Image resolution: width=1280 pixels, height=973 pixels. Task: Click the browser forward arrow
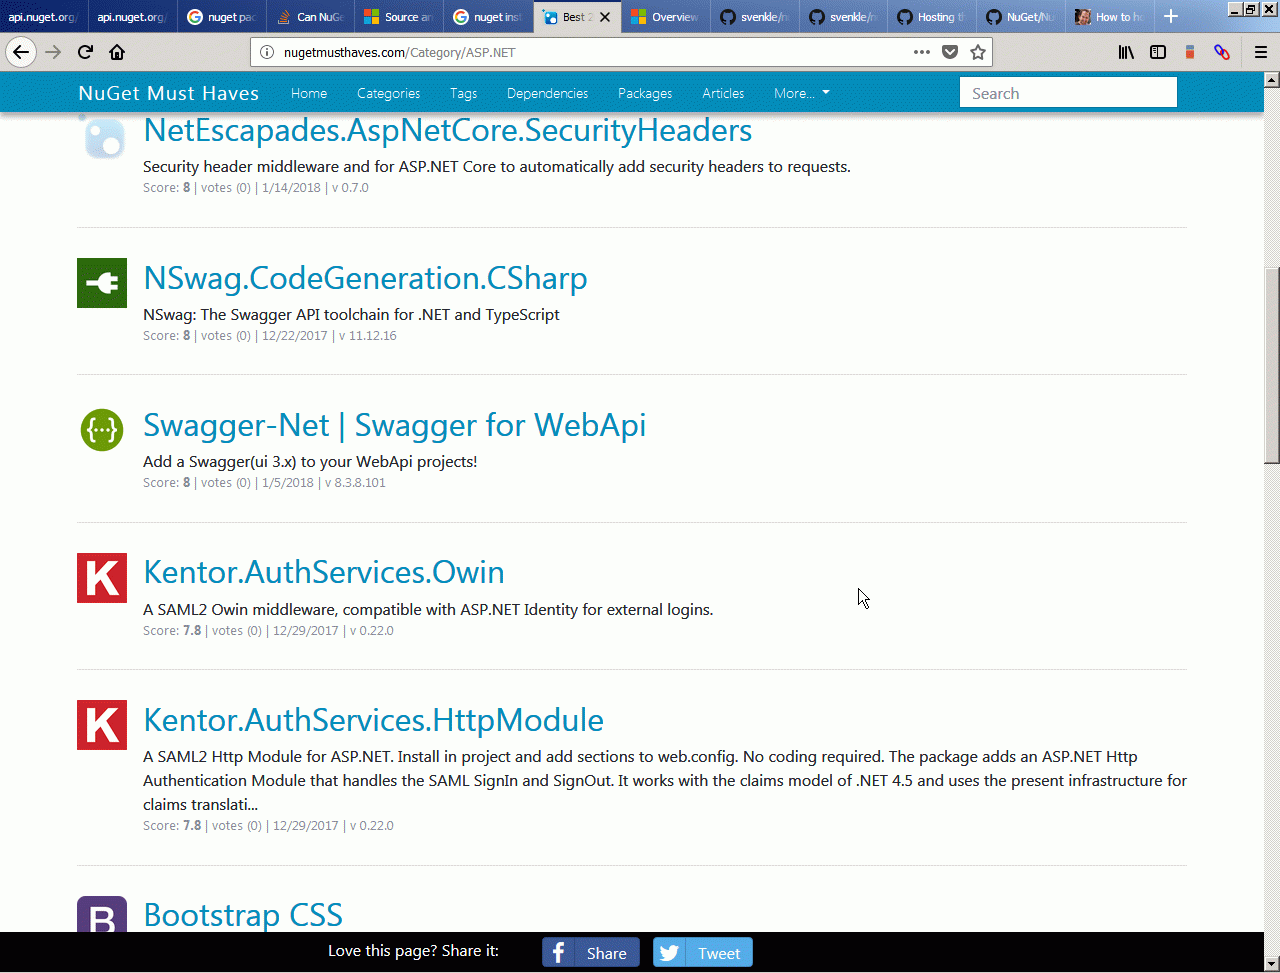coord(53,52)
